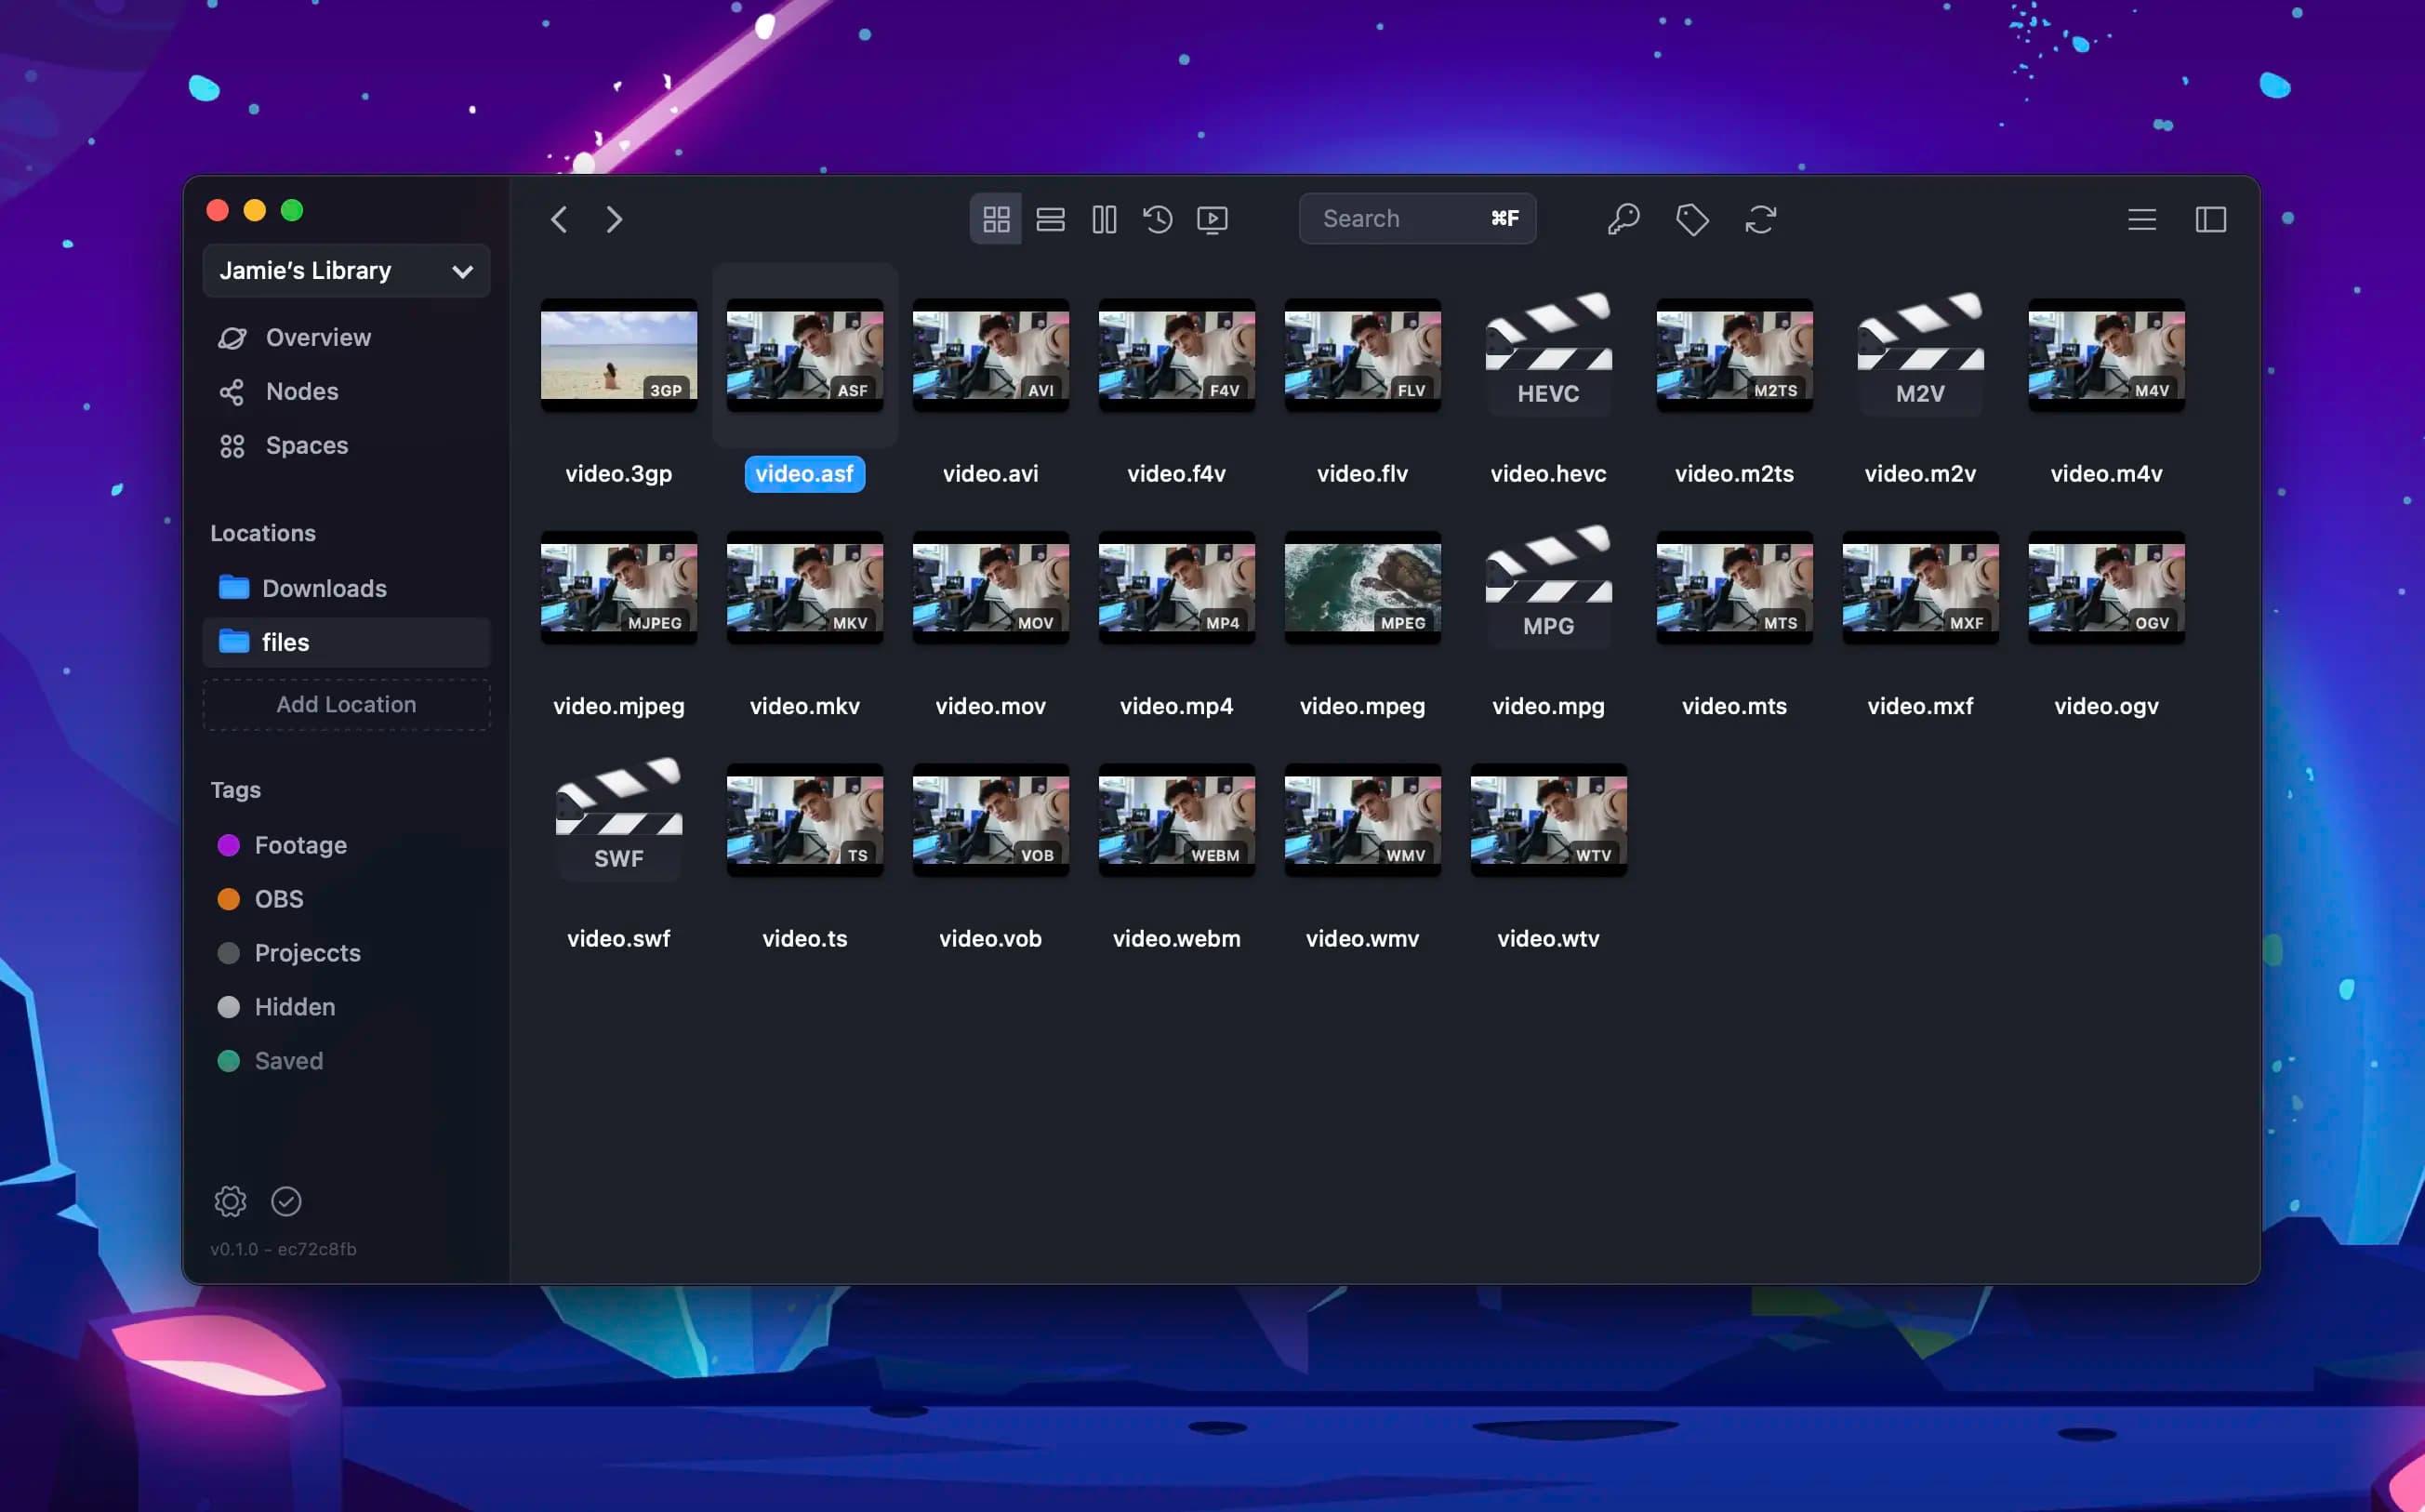Screen dimensions: 2425x1512
Task: Select the video.avi thumbnail
Action: (x=991, y=355)
